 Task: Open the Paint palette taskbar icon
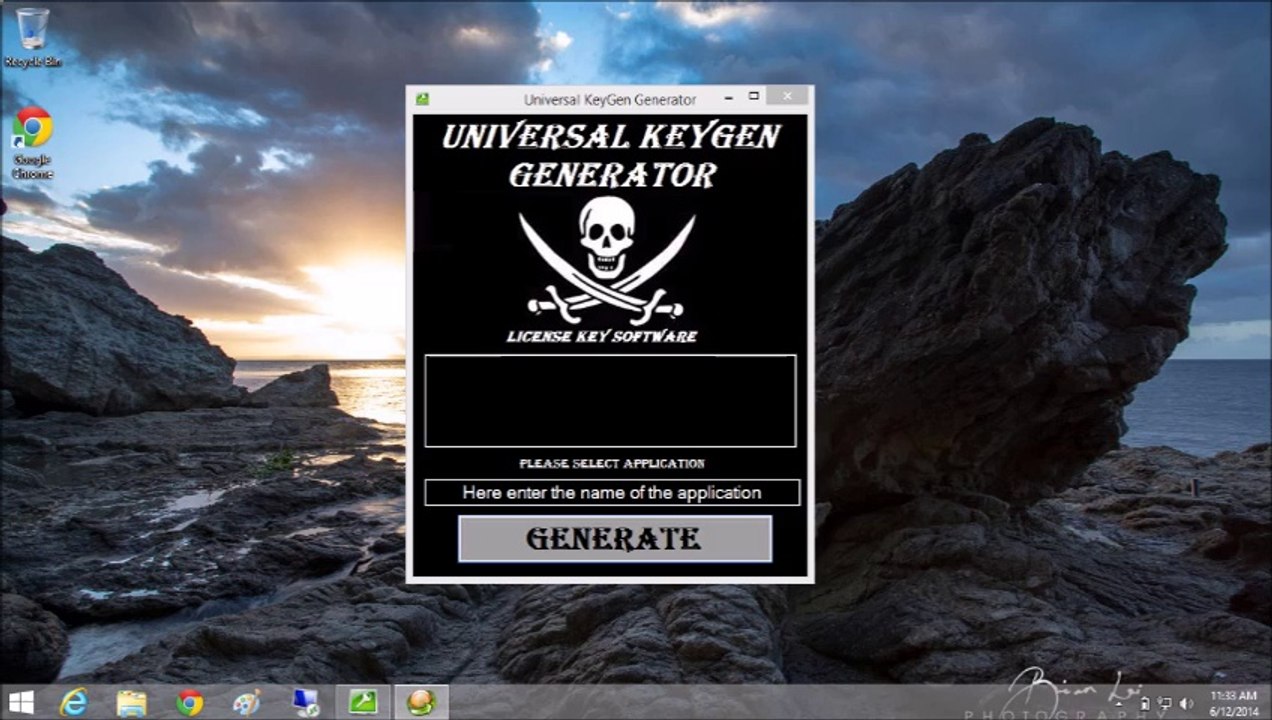pyautogui.click(x=247, y=702)
